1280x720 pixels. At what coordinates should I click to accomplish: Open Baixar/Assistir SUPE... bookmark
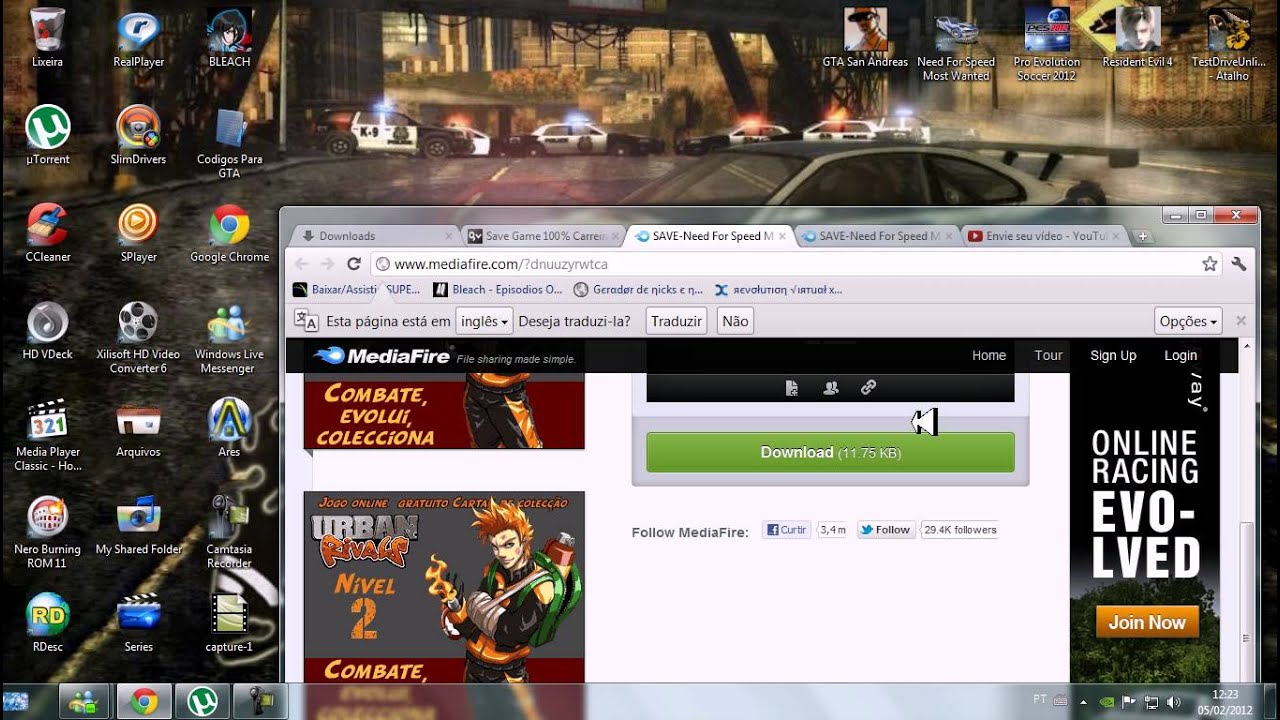(x=358, y=290)
